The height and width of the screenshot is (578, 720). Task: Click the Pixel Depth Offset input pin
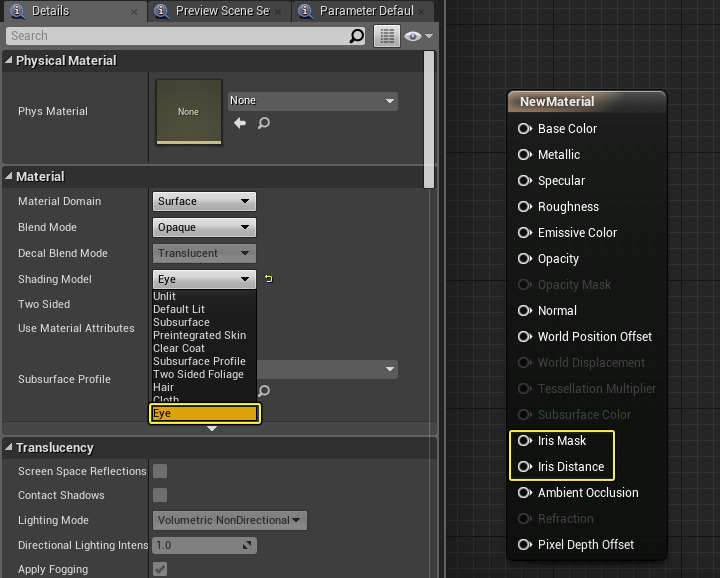524,545
